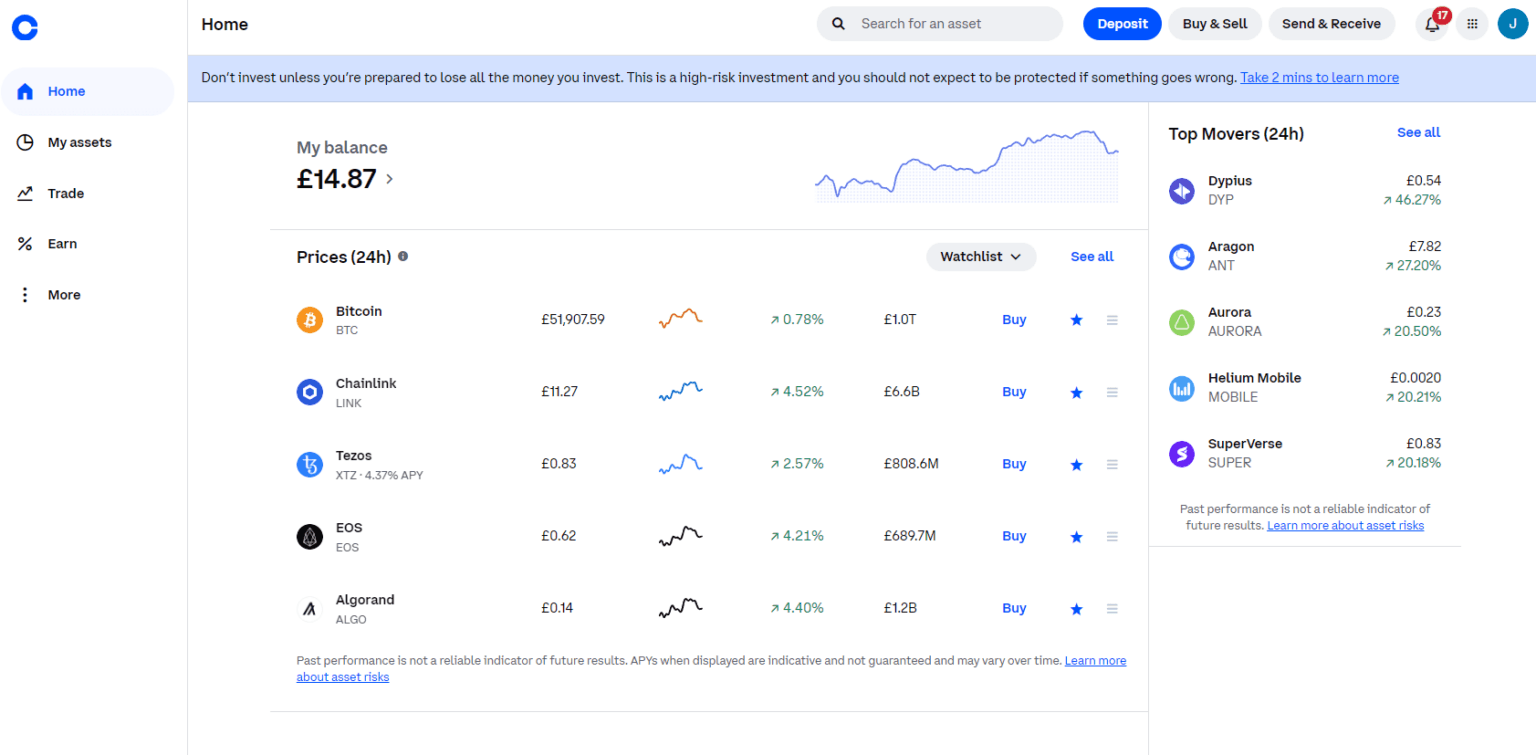Go to Home in the sidebar
This screenshot has height=755, width=1536.
click(x=88, y=91)
